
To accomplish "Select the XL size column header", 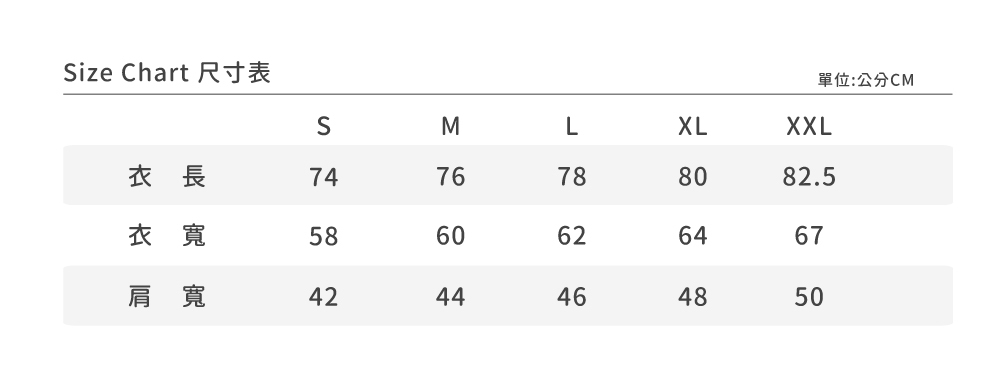I will [x=693, y=126].
